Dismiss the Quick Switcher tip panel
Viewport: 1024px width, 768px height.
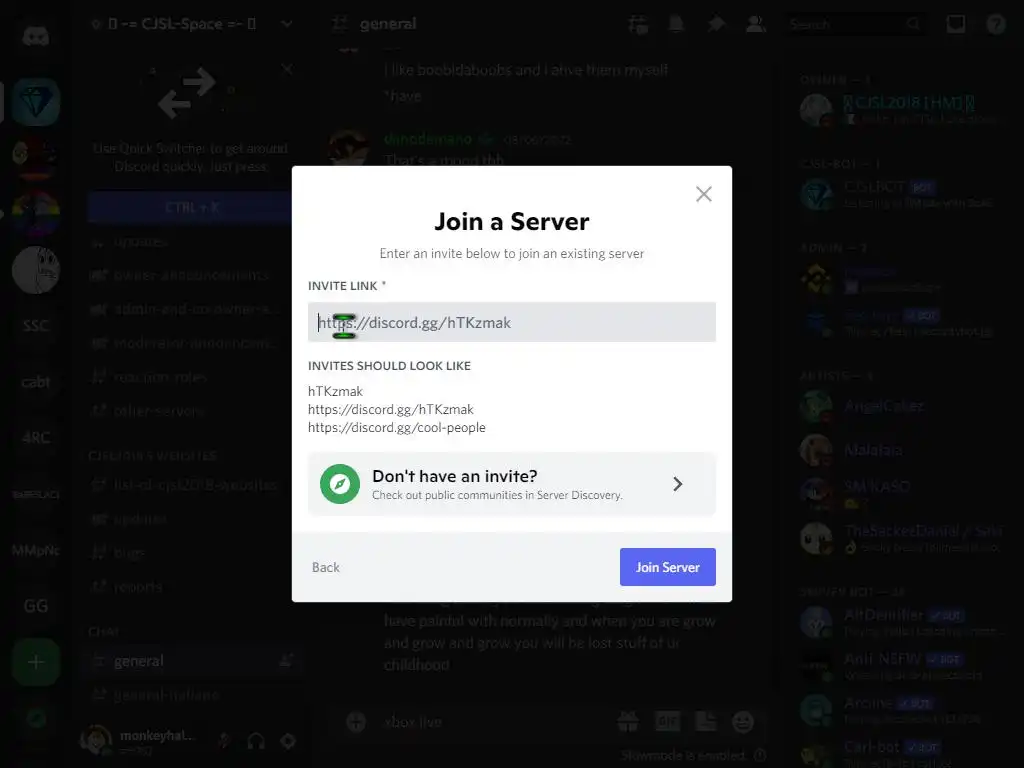coord(287,69)
